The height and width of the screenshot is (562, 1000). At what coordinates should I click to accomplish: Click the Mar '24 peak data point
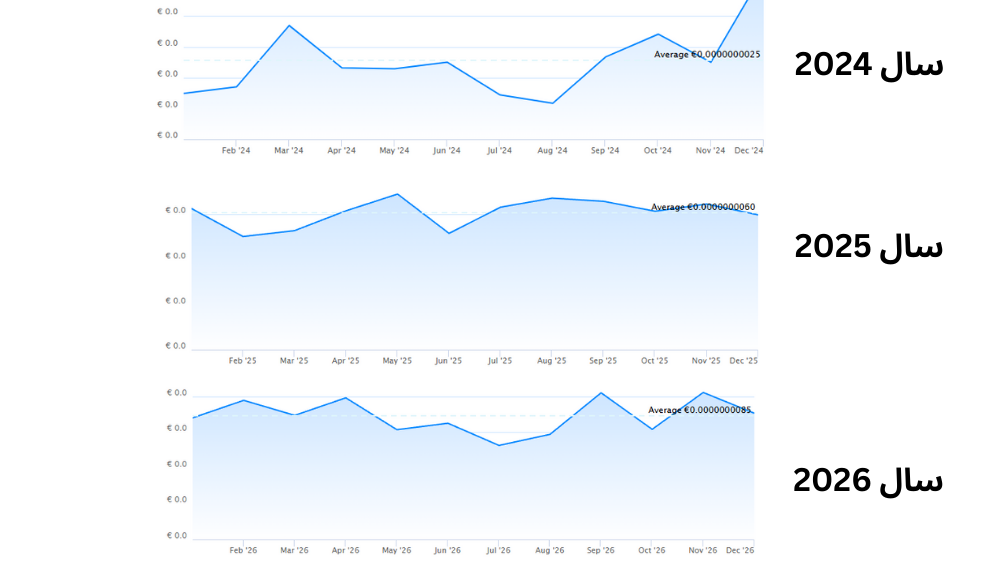coord(289,26)
